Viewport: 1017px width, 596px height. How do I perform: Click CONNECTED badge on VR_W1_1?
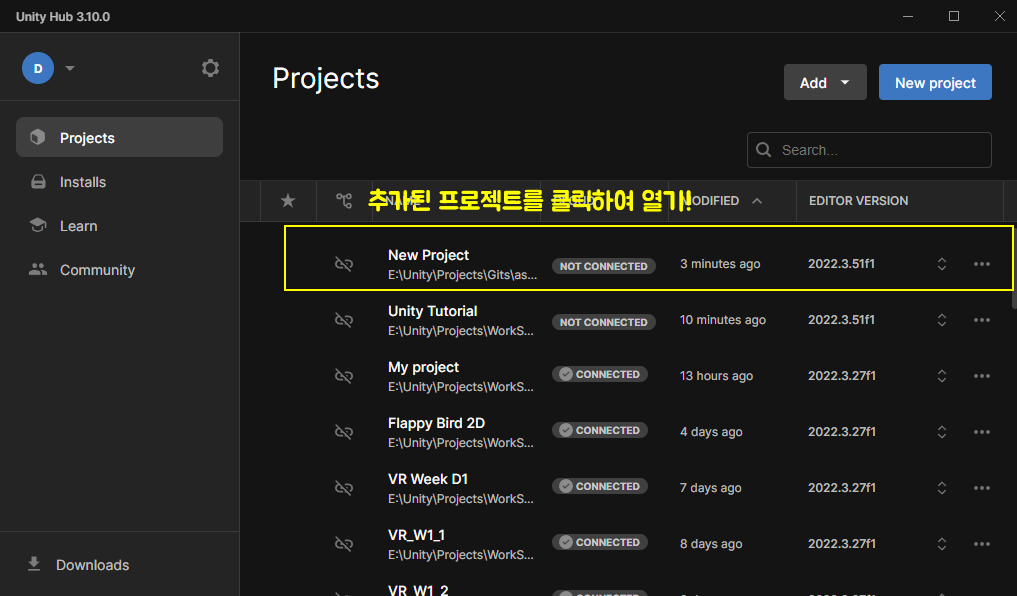coord(600,542)
